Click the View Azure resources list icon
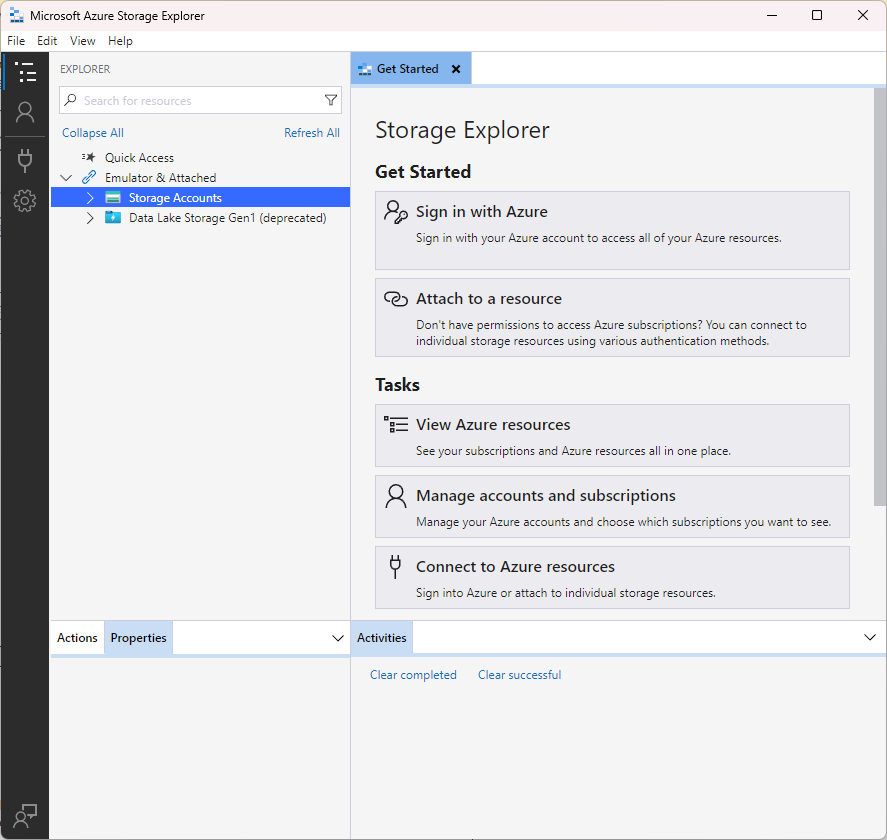Image resolution: width=887 pixels, height=840 pixels. pyautogui.click(x=395, y=424)
